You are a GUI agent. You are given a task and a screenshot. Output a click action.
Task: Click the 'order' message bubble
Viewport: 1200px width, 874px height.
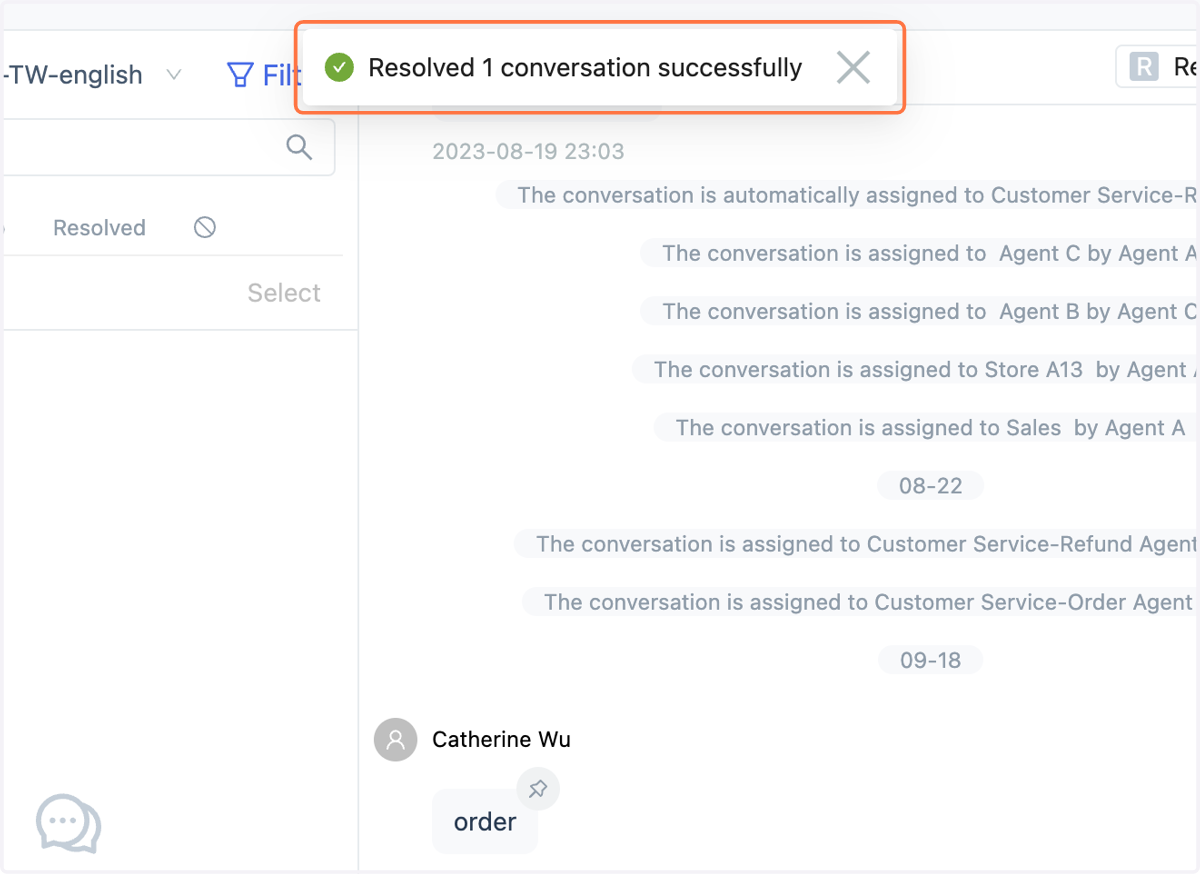click(485, 822)
